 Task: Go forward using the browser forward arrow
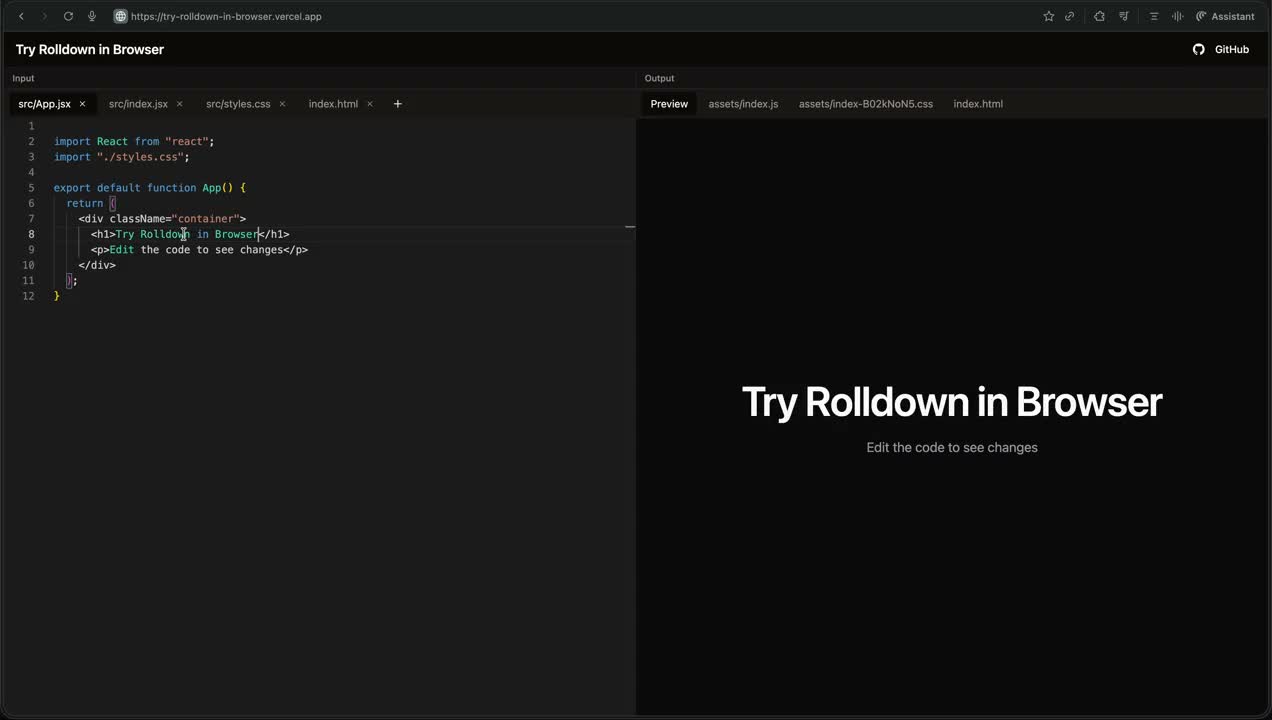pyautogui.click(x=44, y=16)
